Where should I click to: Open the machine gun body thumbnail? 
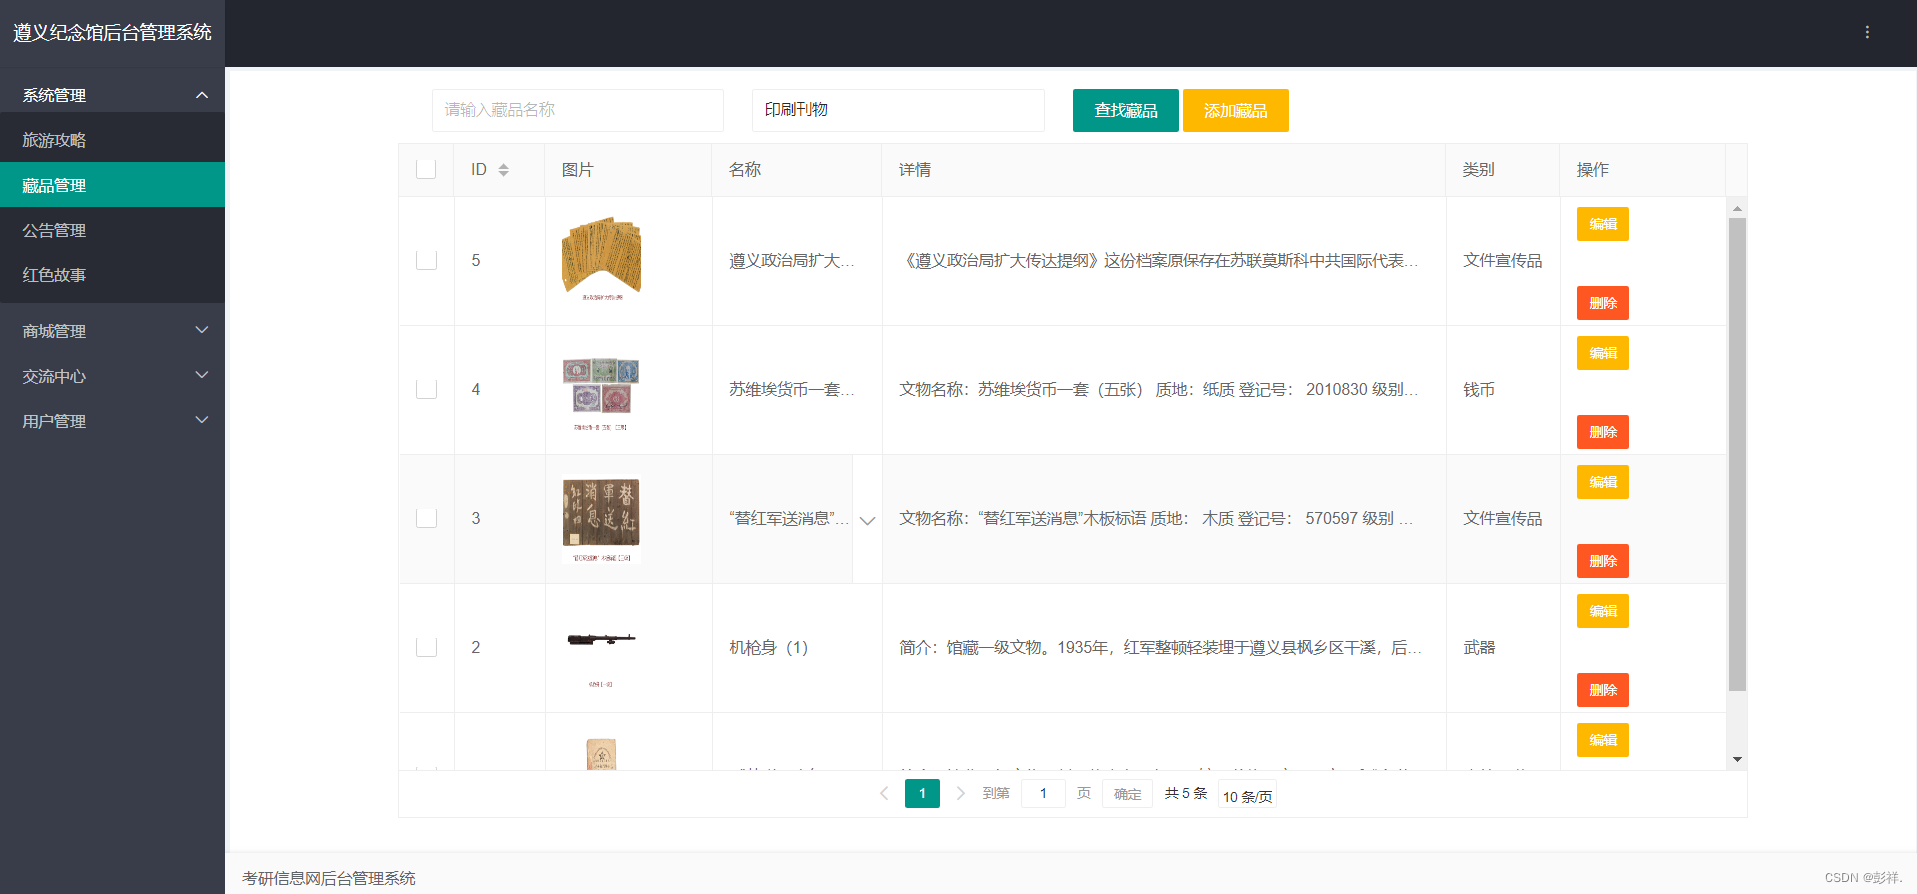(601, 648)
